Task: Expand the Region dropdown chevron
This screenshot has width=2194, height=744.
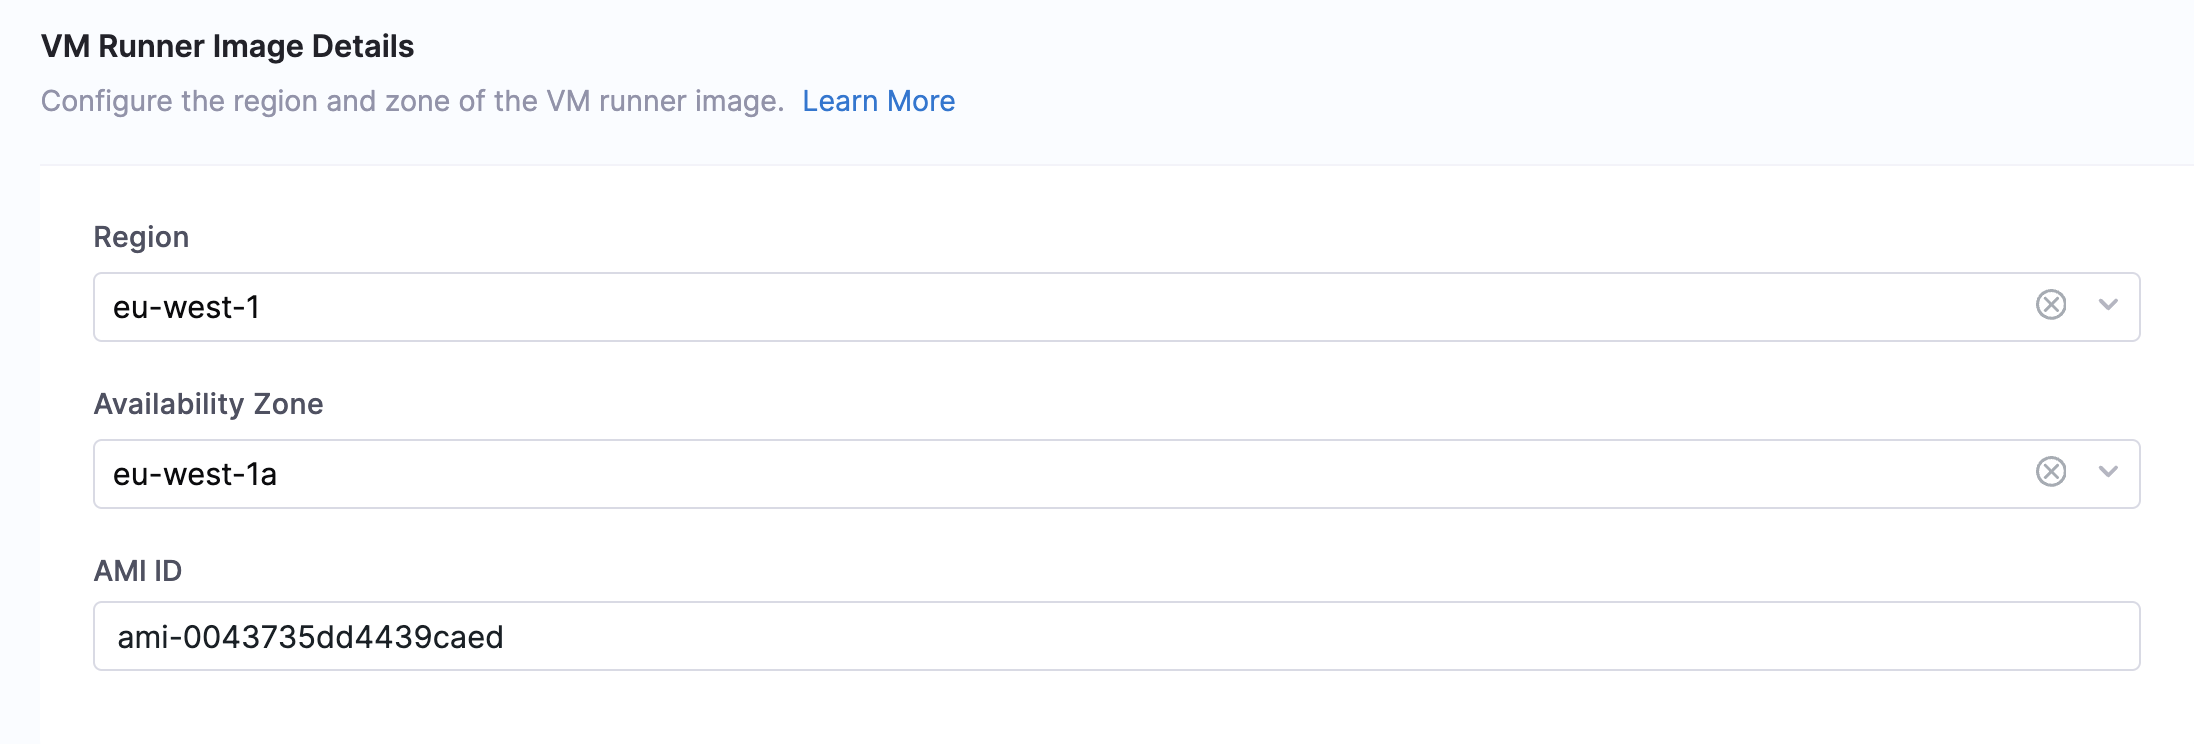Action: pyautogui.click(x=2108, y=305)
